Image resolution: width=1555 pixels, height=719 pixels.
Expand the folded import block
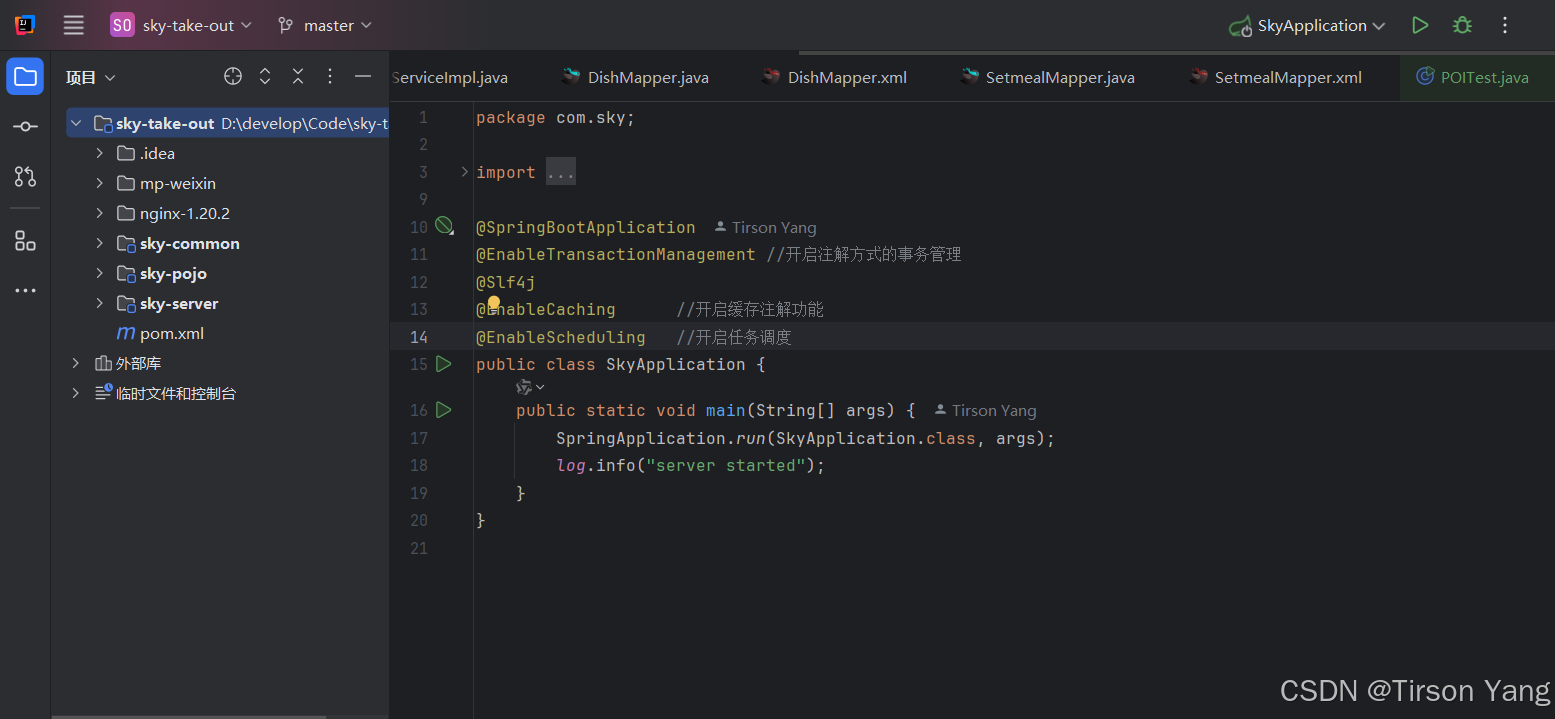pyautogui.click(x=464, y=172)
